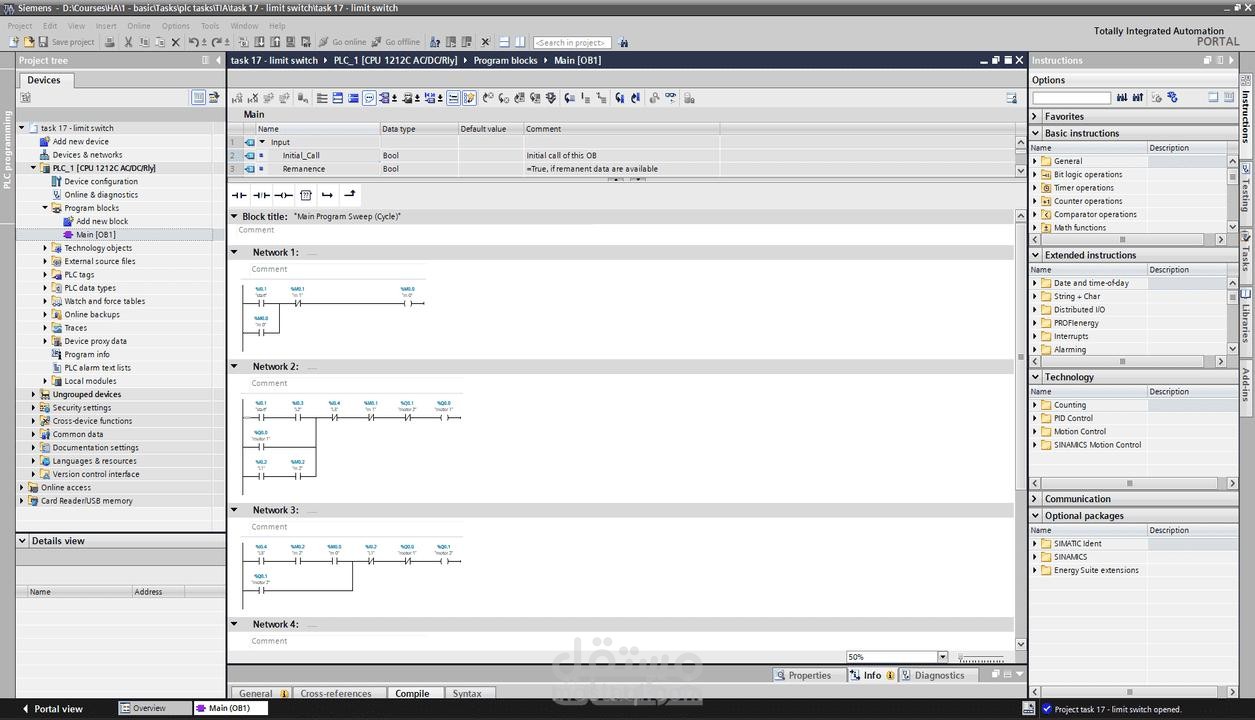The height and width of the screenshot is (720, 1255).
Task: Click the Options search input in Instructions panel
Action: pos(1071,97)
